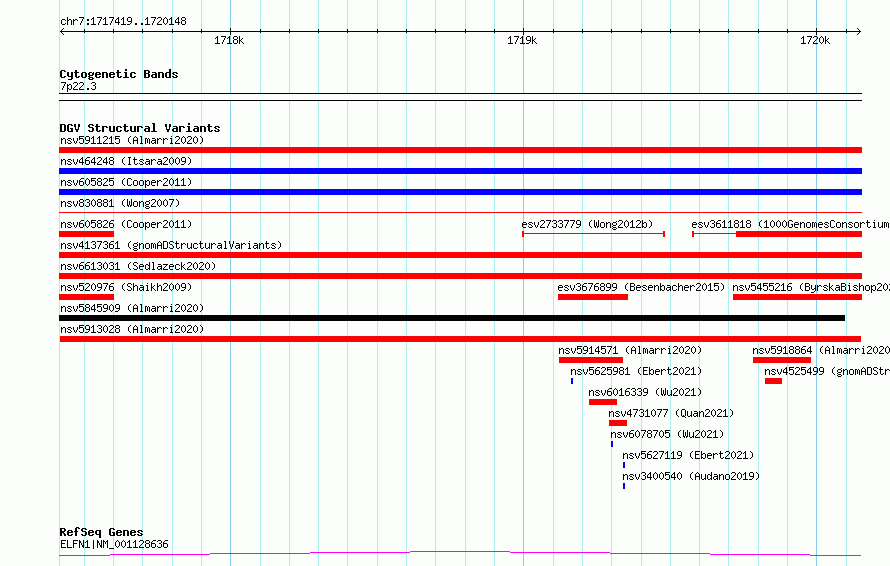This screenshot has height=566, width=890.
Task: Click the nsv5913028 (Almarri2020) label
Action: (x=132, y=329)
